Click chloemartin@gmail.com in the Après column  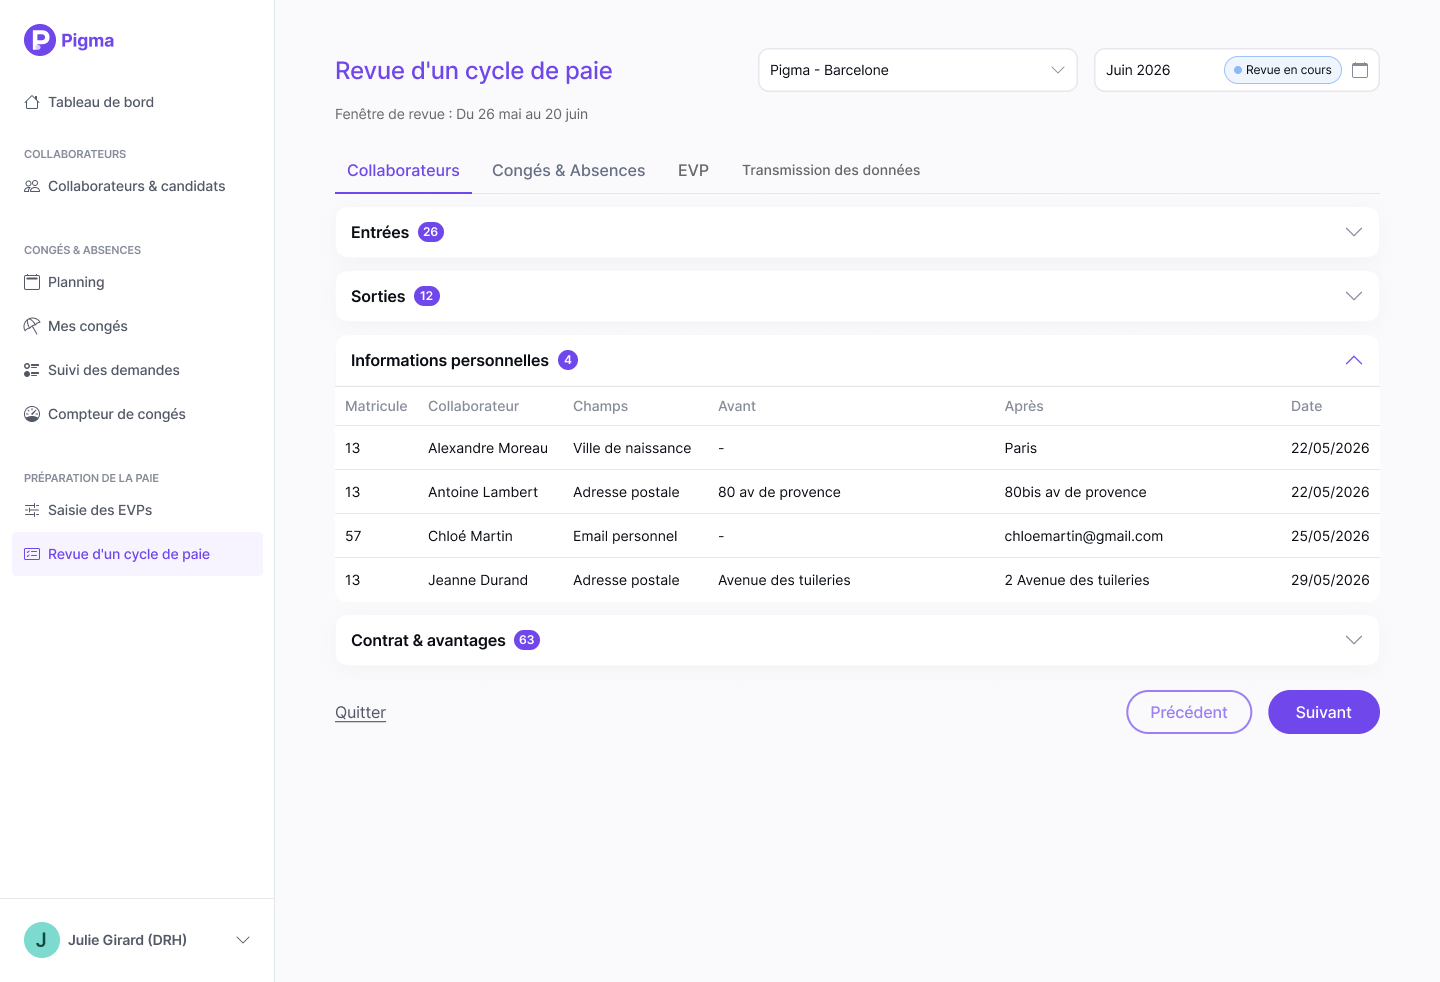(1084, 536)
